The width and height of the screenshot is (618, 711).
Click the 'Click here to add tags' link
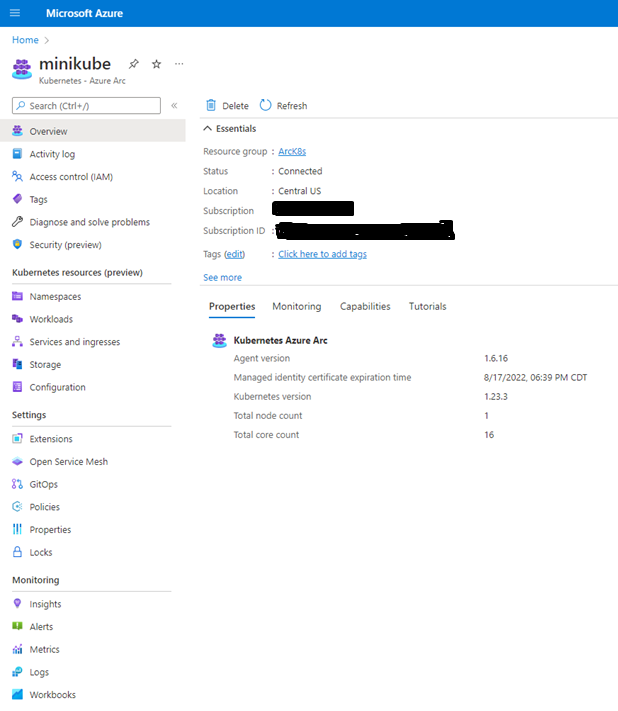[322, 254]
